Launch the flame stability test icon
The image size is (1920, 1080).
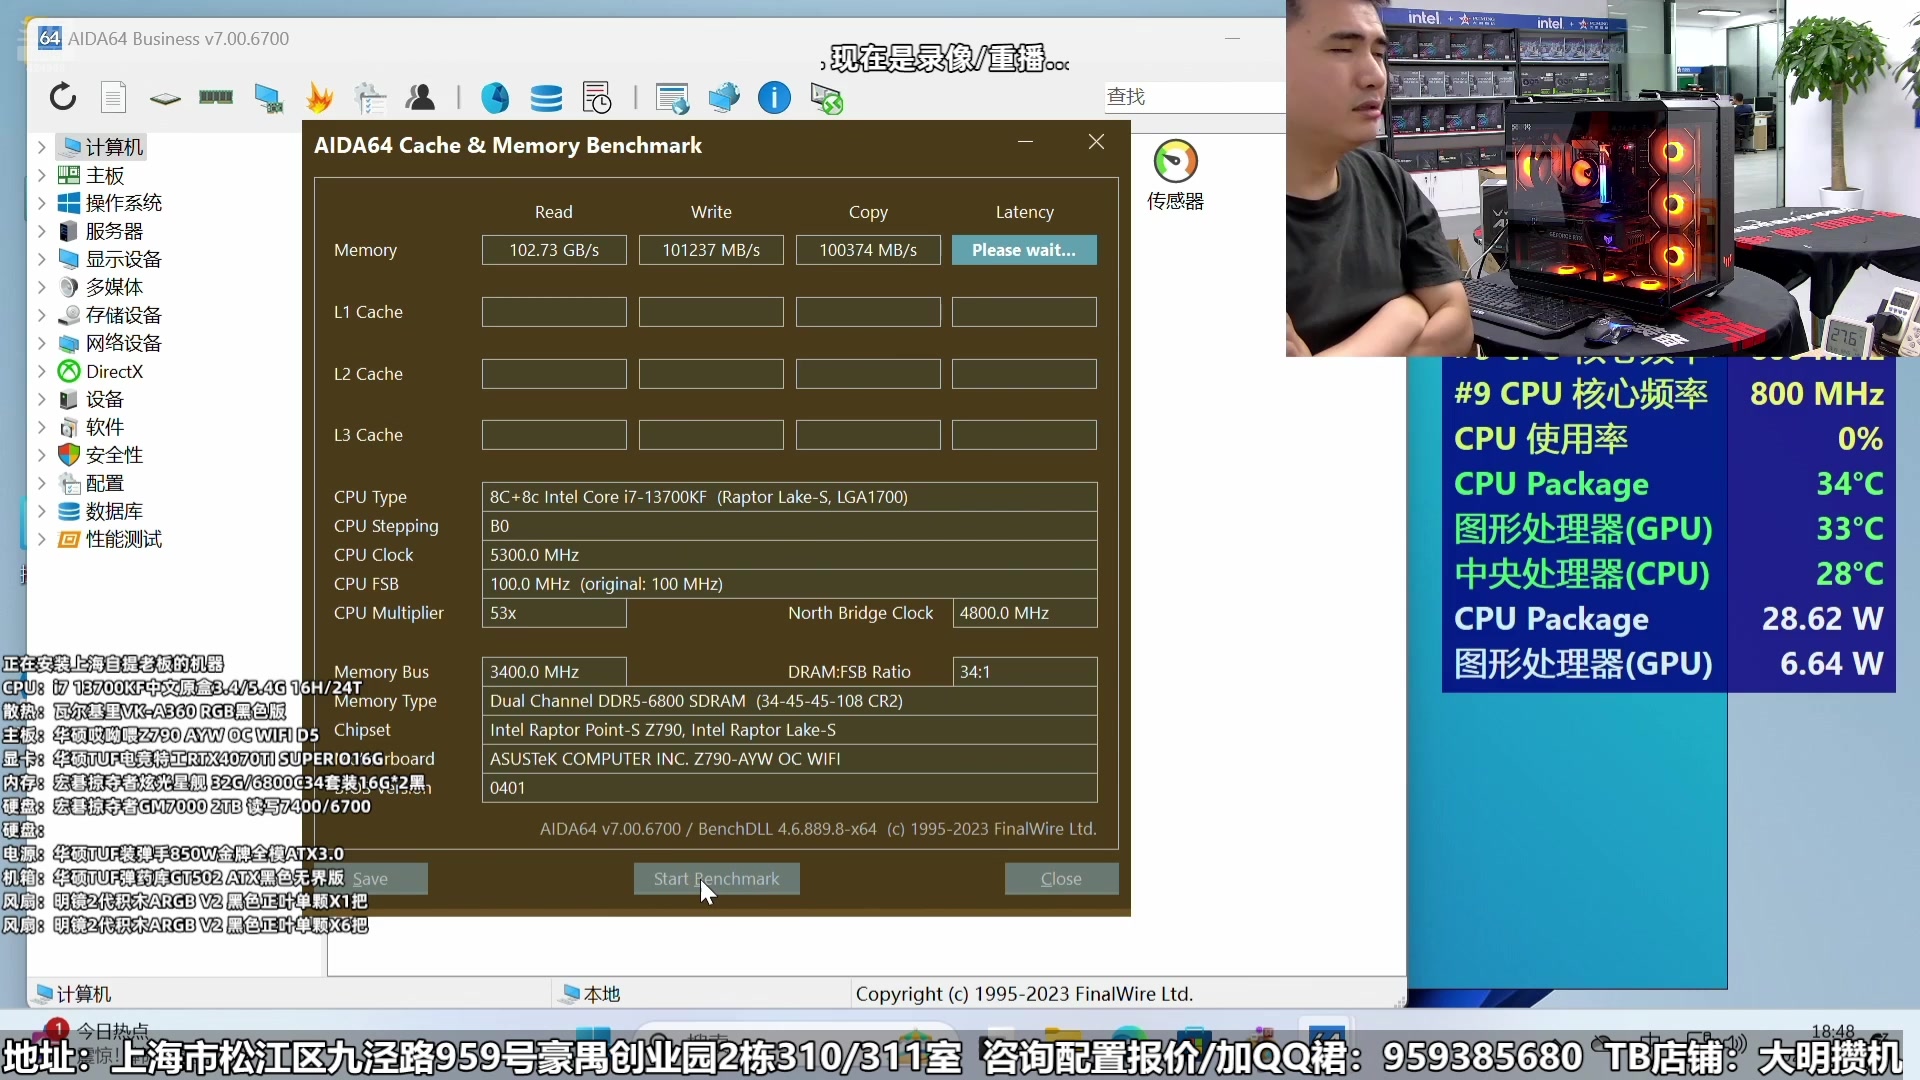click(320, 97)
